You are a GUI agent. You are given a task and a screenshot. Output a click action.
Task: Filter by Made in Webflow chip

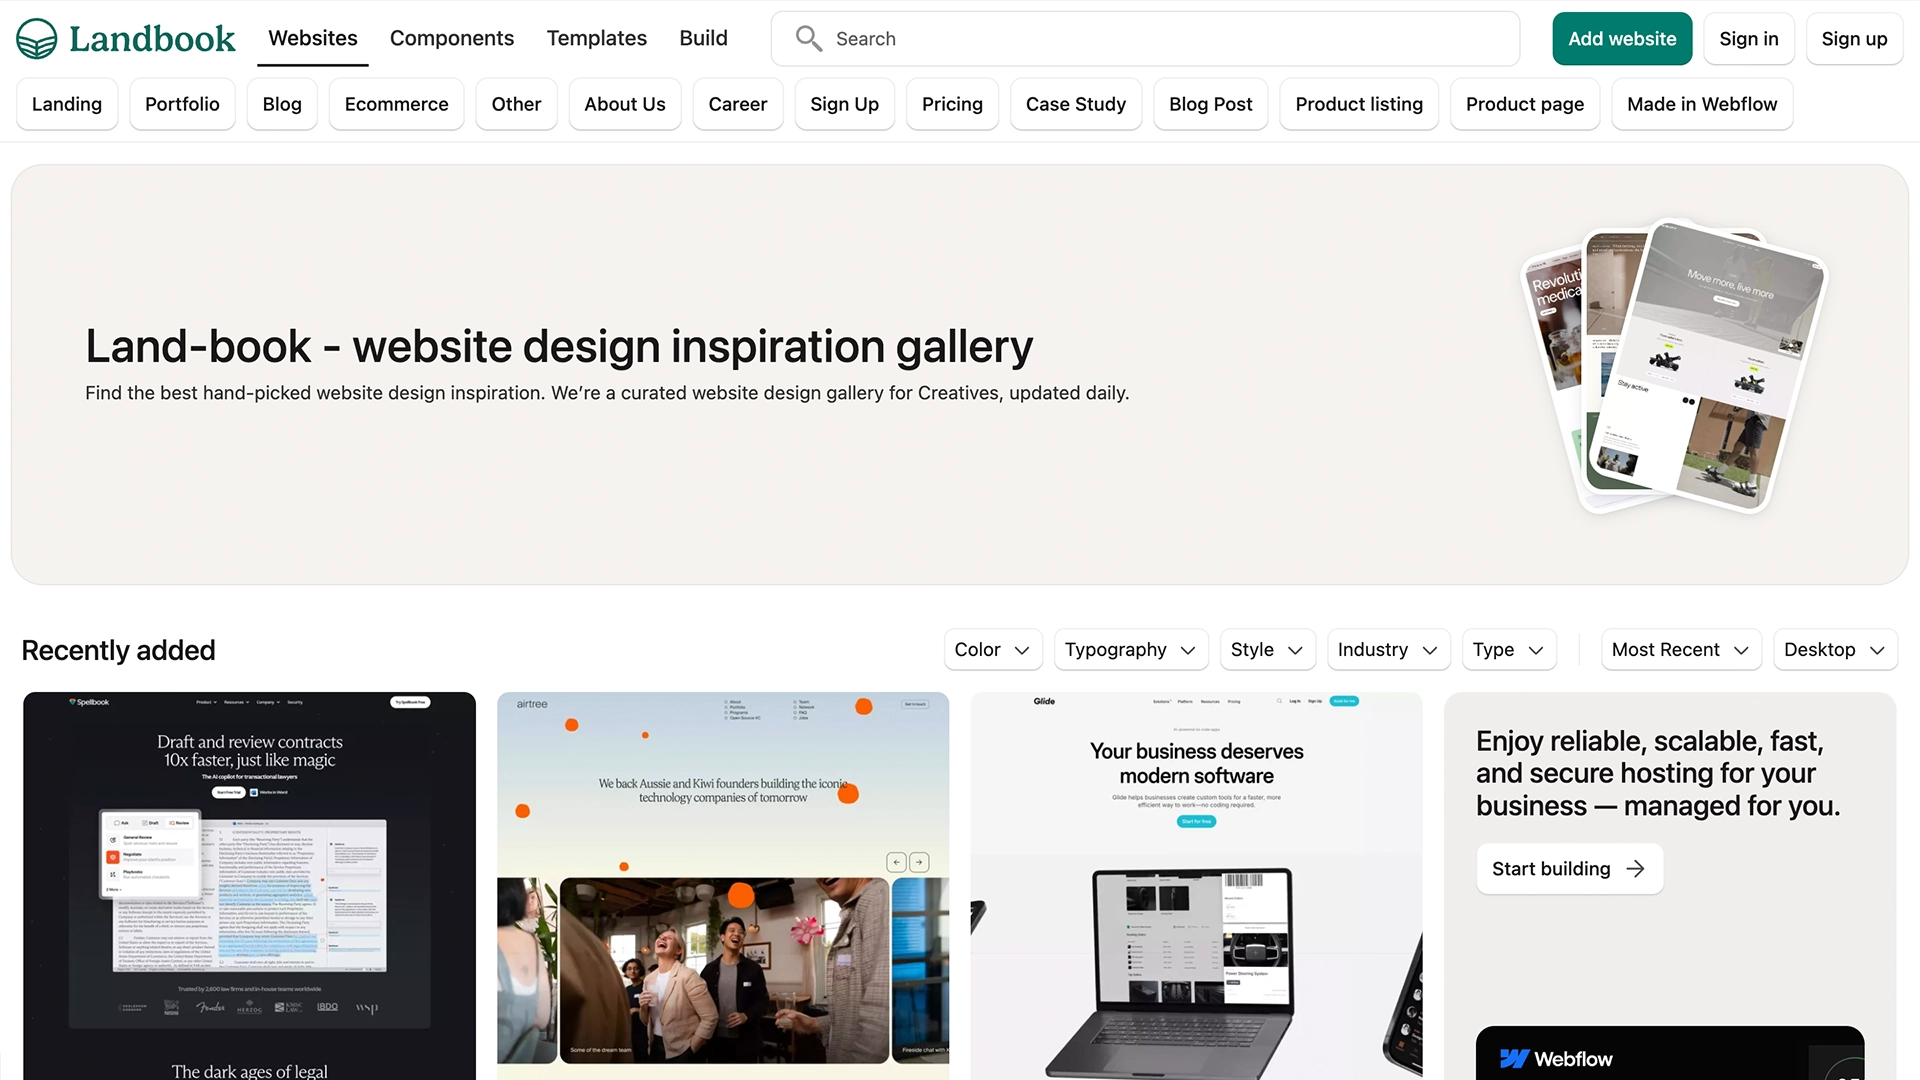(1701, 104)
